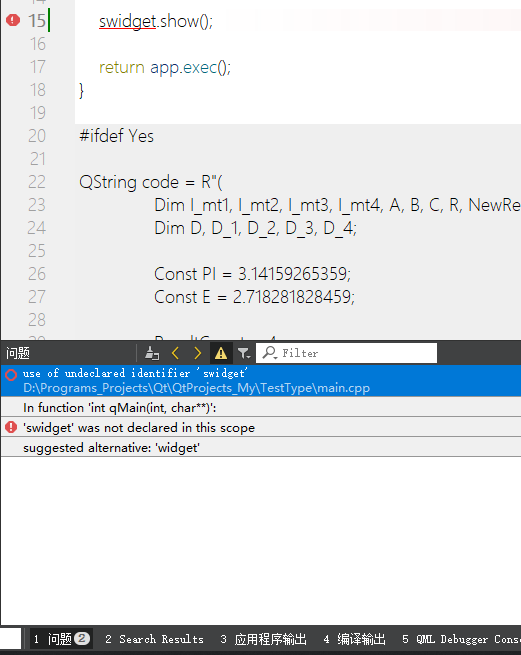Click red error icon beside 'swidget' was not declared

pos(11,427)
